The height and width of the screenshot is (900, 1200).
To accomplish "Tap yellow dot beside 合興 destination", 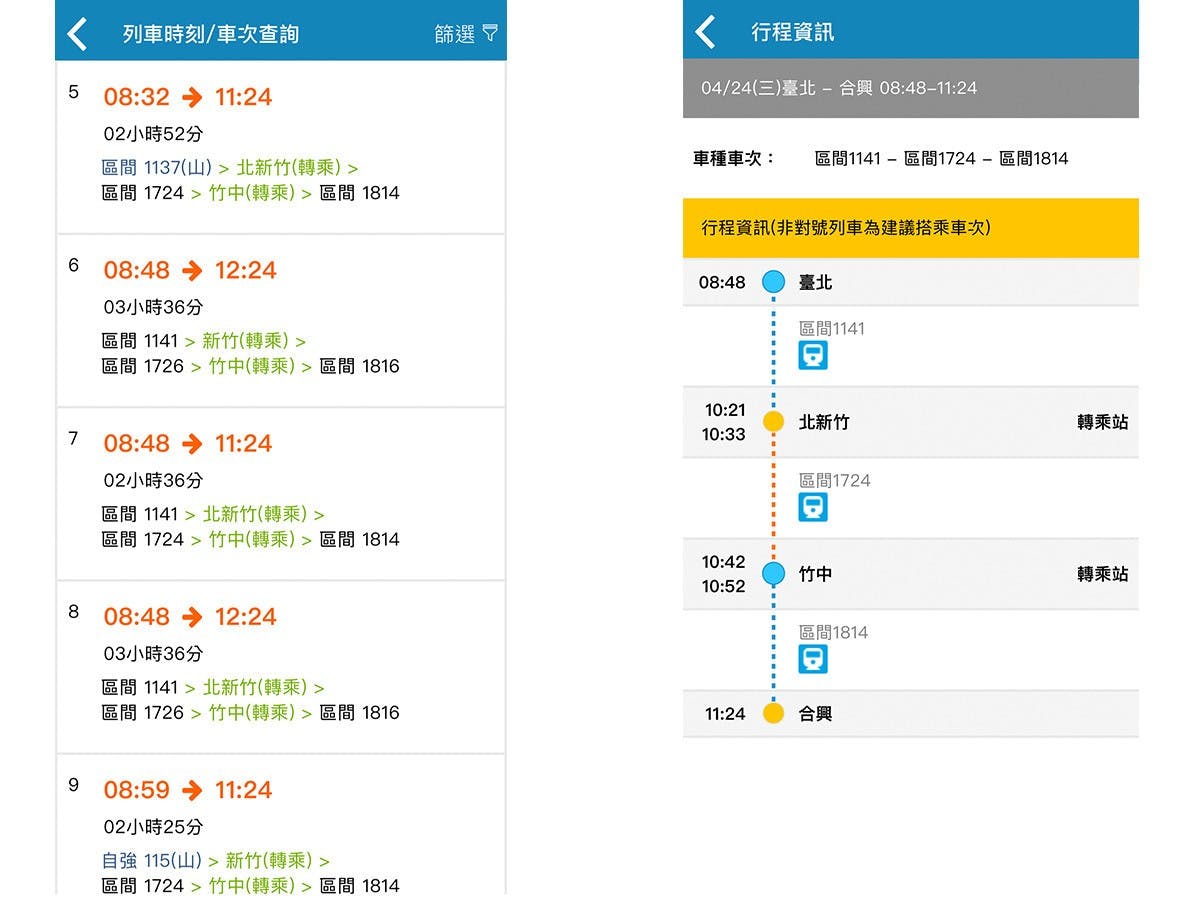I will coord(773,714).
